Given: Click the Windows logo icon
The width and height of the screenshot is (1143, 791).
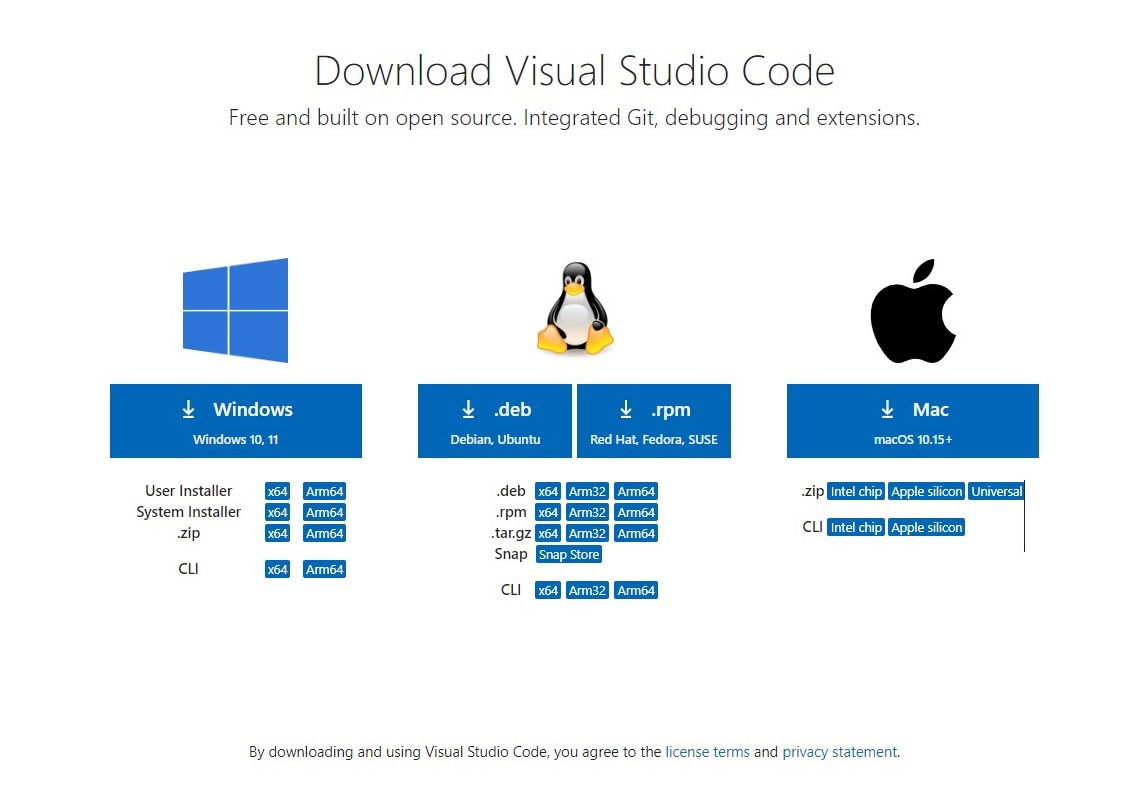Looking at the screenshot, I should (x=235, y=310).
